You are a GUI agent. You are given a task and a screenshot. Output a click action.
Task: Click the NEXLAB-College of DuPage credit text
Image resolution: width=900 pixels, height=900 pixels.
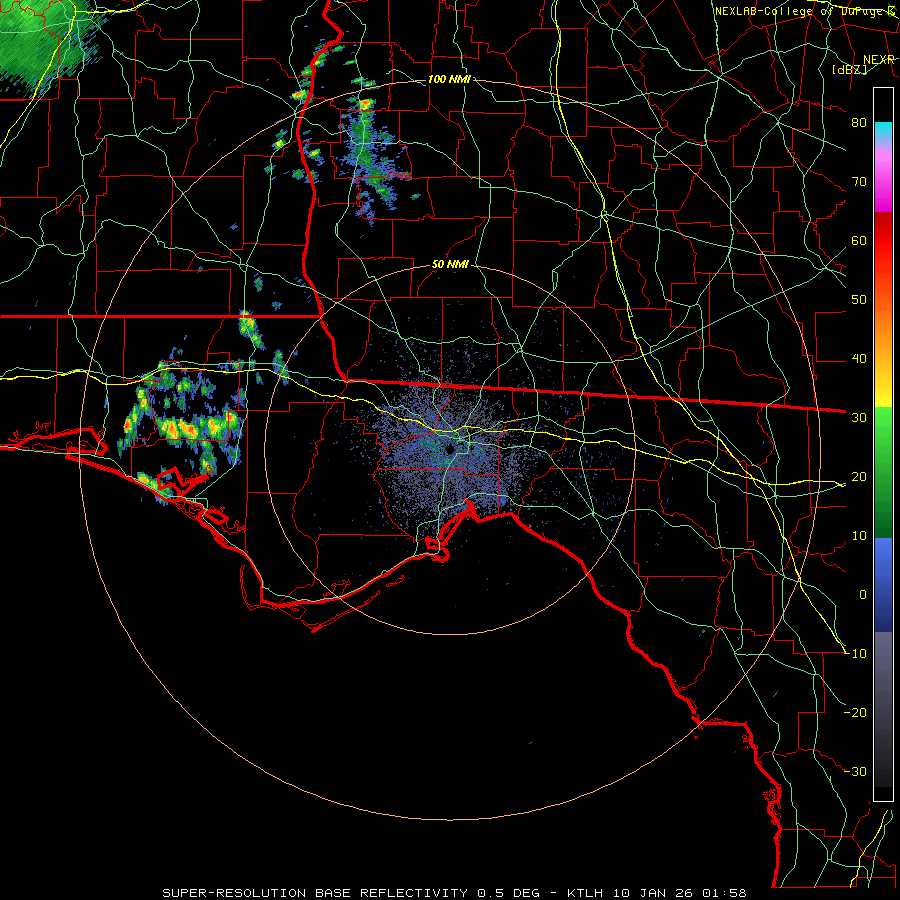tap(804, 11)
